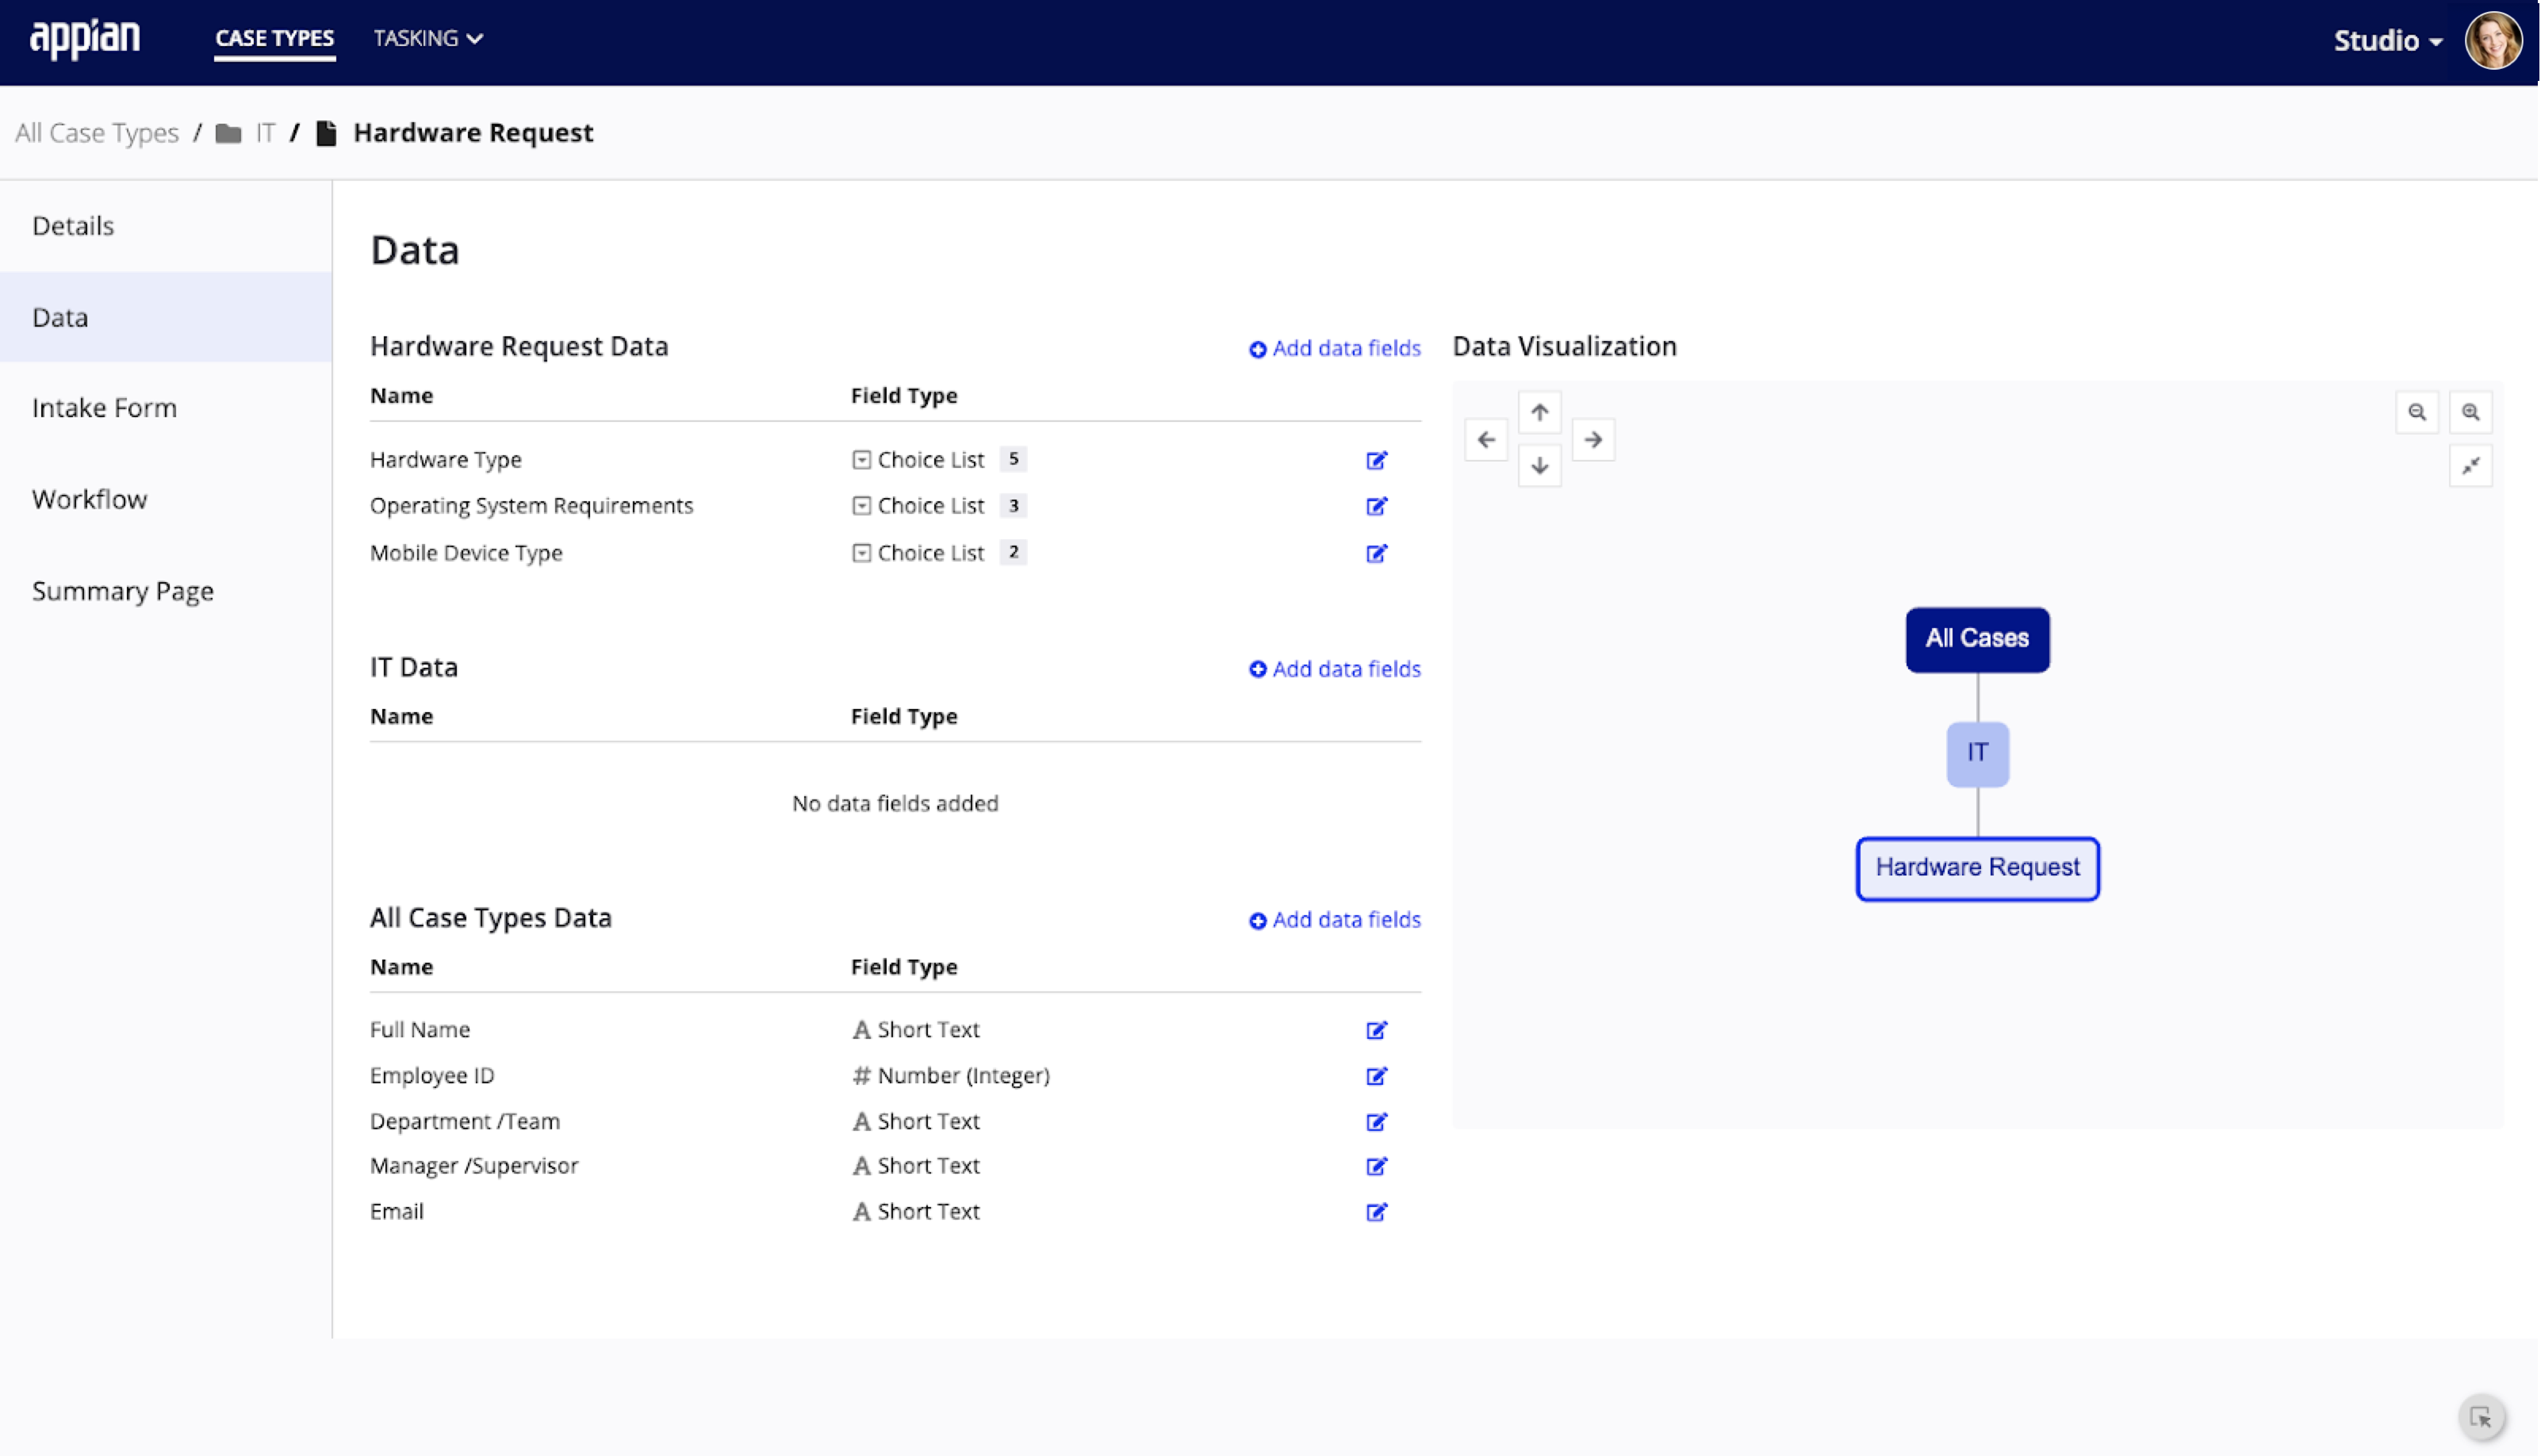The width and height of the screenshot is (2541, 1456).
Task: Navigate to IT breadcrumb link
Action: pos(265,133)
